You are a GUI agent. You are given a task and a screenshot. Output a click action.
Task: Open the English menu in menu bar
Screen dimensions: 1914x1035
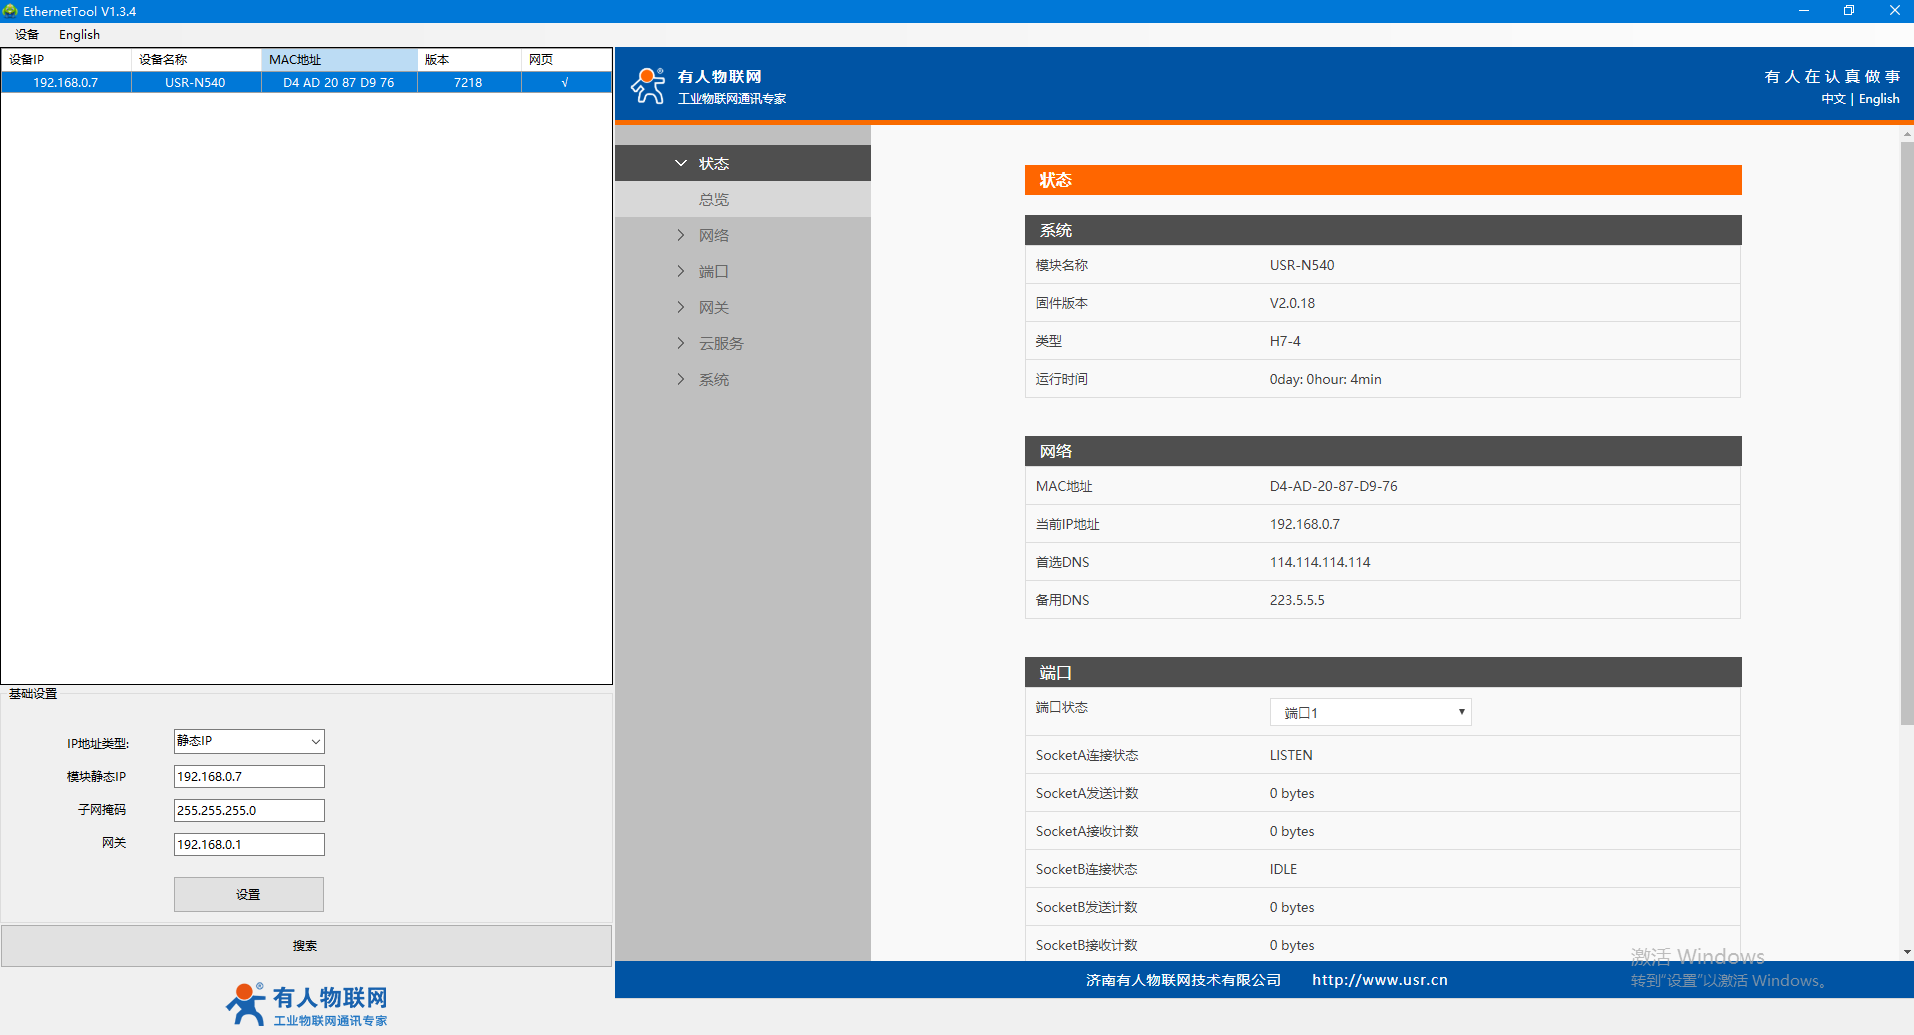[79, 35]
